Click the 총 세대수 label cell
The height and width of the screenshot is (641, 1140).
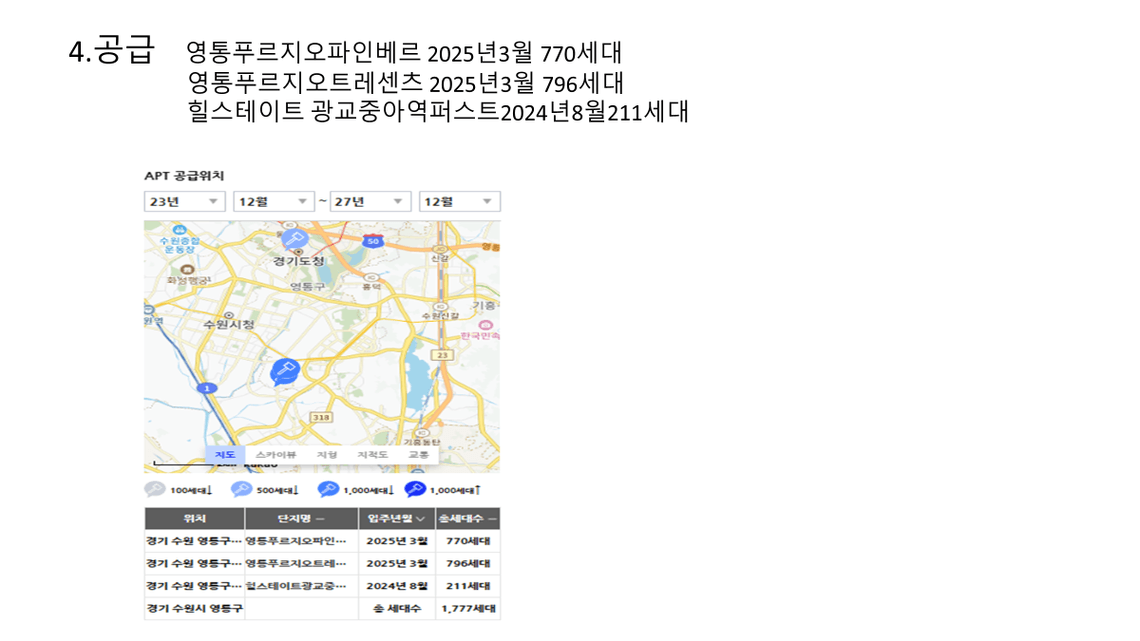(396, 608)
